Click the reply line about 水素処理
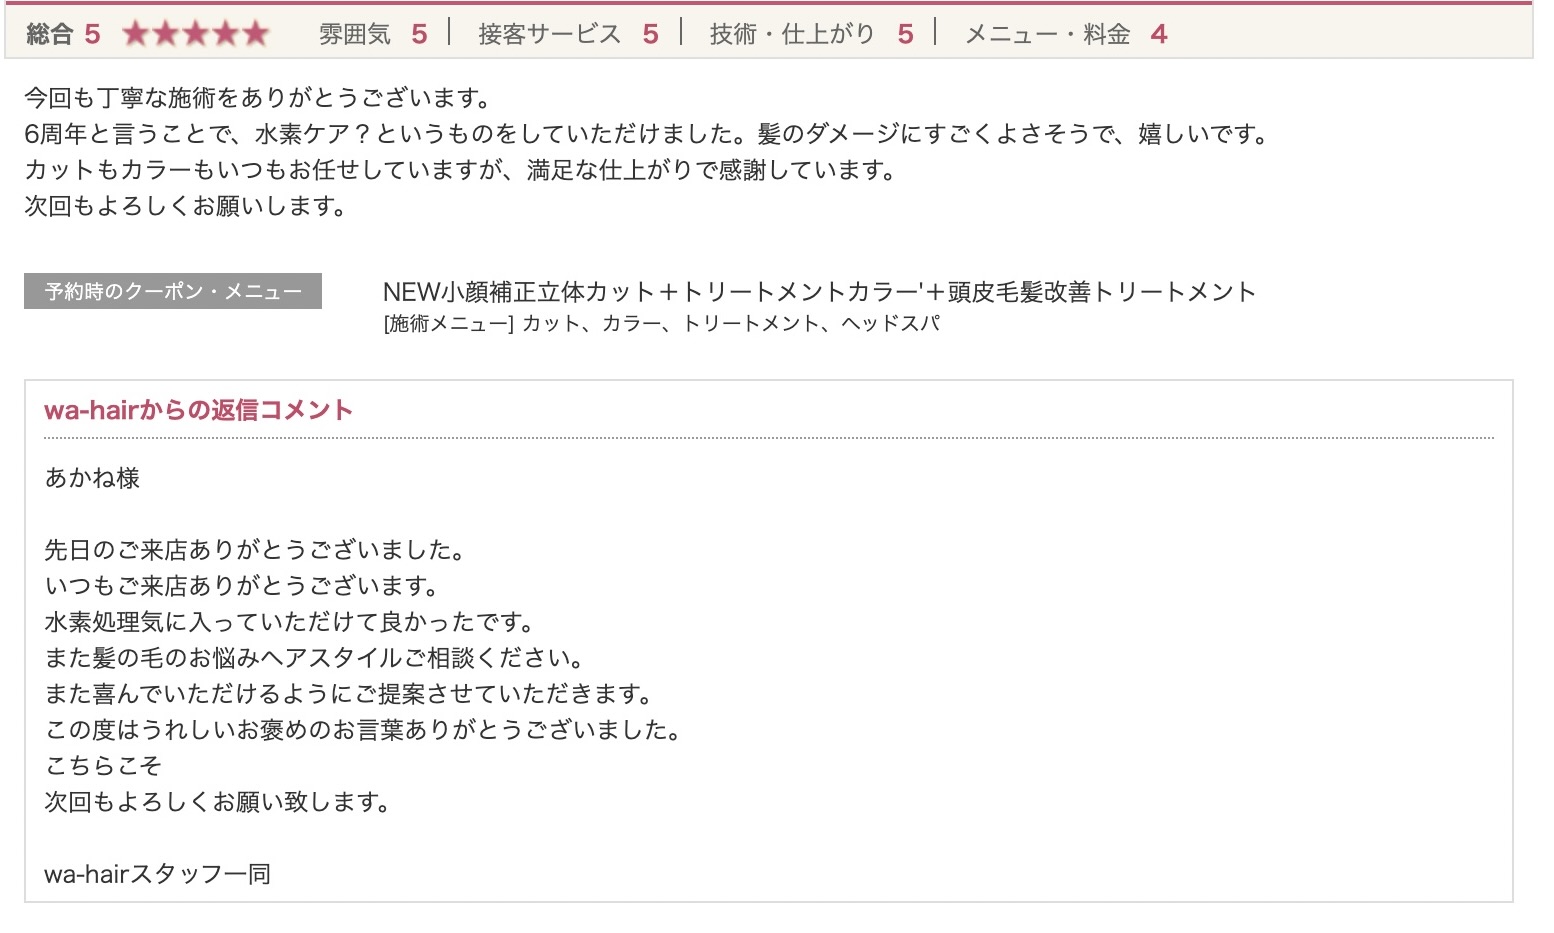 click(x=290, y=622)
